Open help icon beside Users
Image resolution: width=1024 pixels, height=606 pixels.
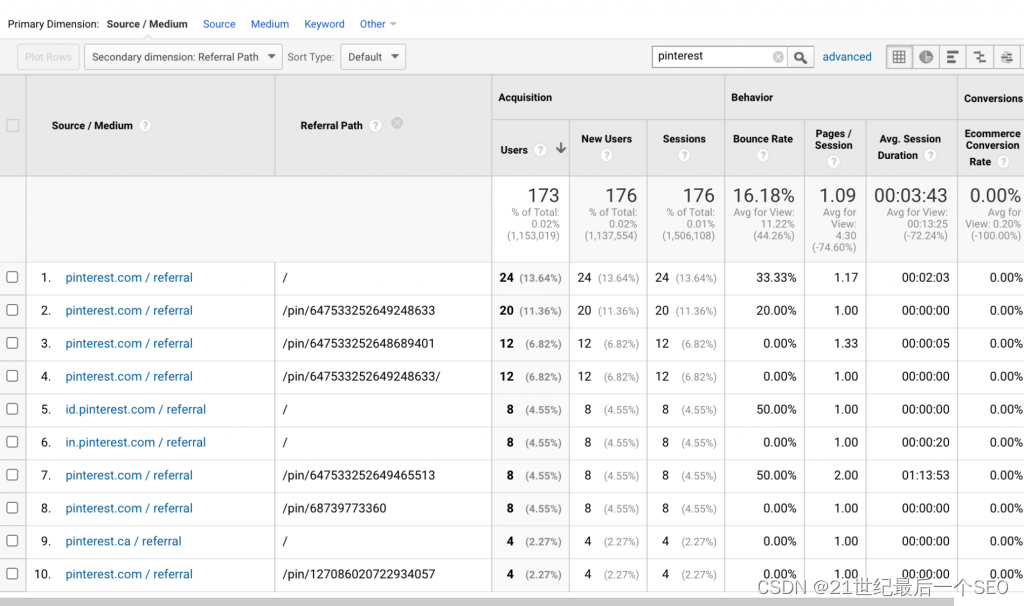[539, 150]
